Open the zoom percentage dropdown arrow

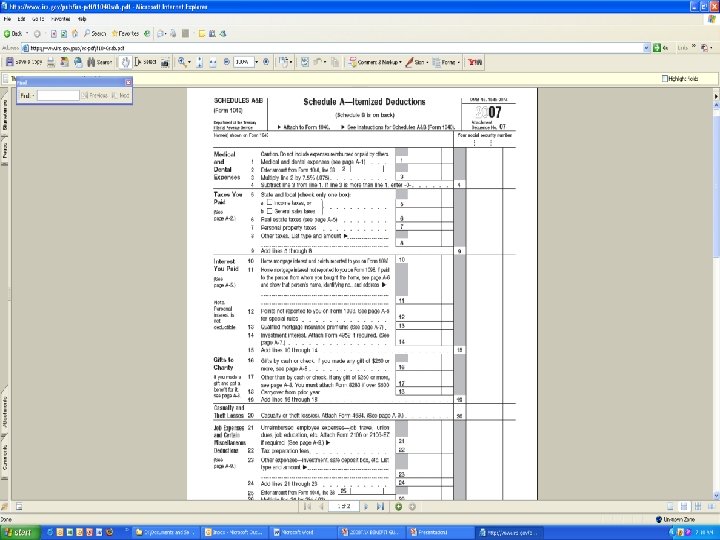click(x=256, y=62)
